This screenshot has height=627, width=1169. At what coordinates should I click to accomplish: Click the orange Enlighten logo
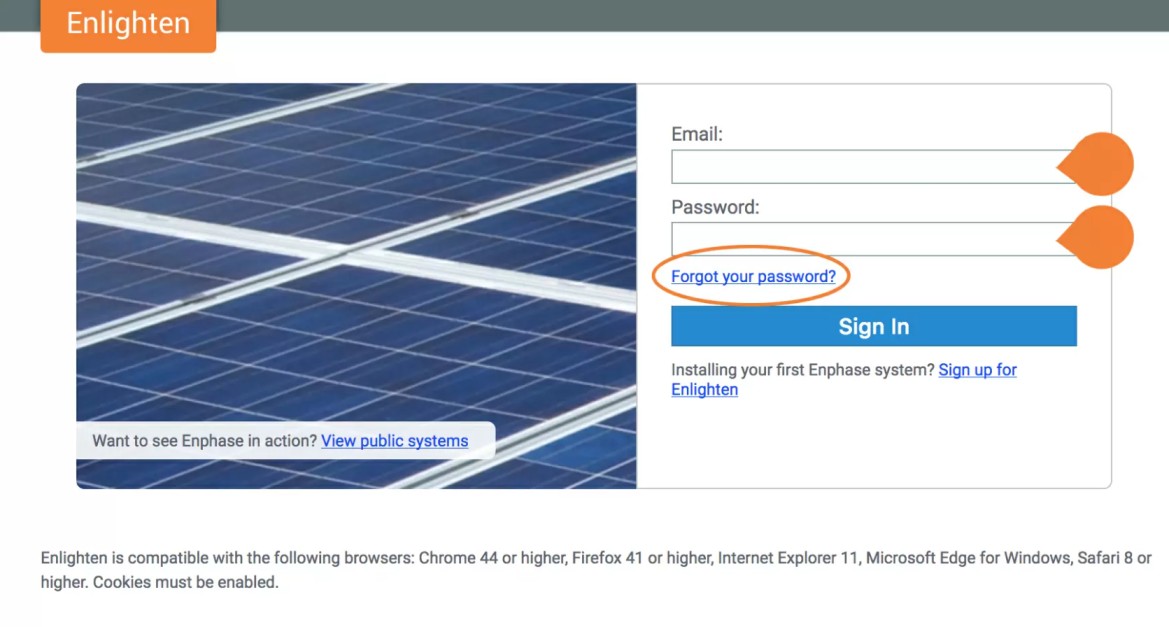[x=128, y=24]
